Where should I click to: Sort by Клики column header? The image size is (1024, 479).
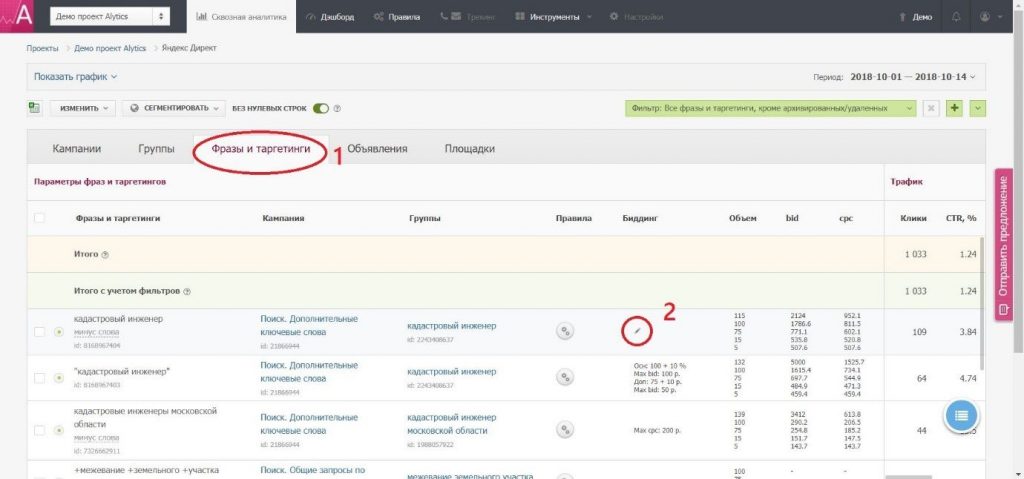(913, 218)
